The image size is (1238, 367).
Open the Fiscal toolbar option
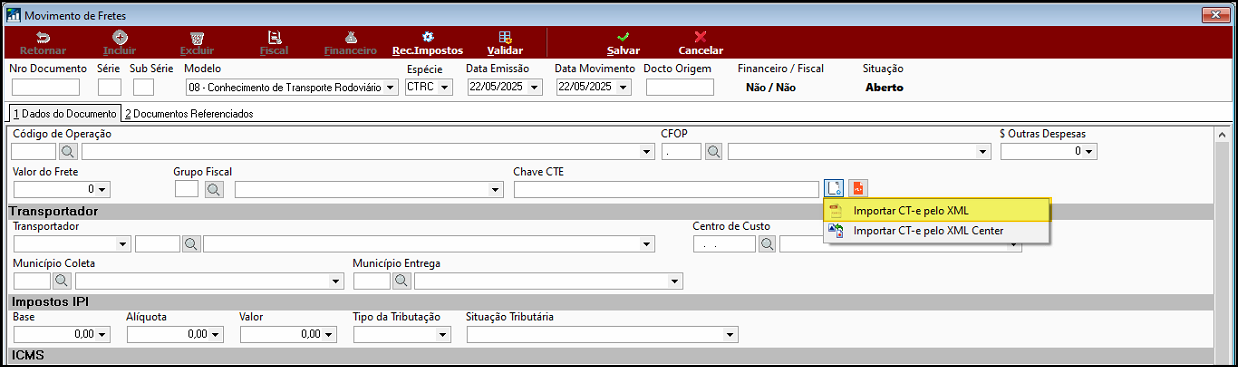click(273, 43)
